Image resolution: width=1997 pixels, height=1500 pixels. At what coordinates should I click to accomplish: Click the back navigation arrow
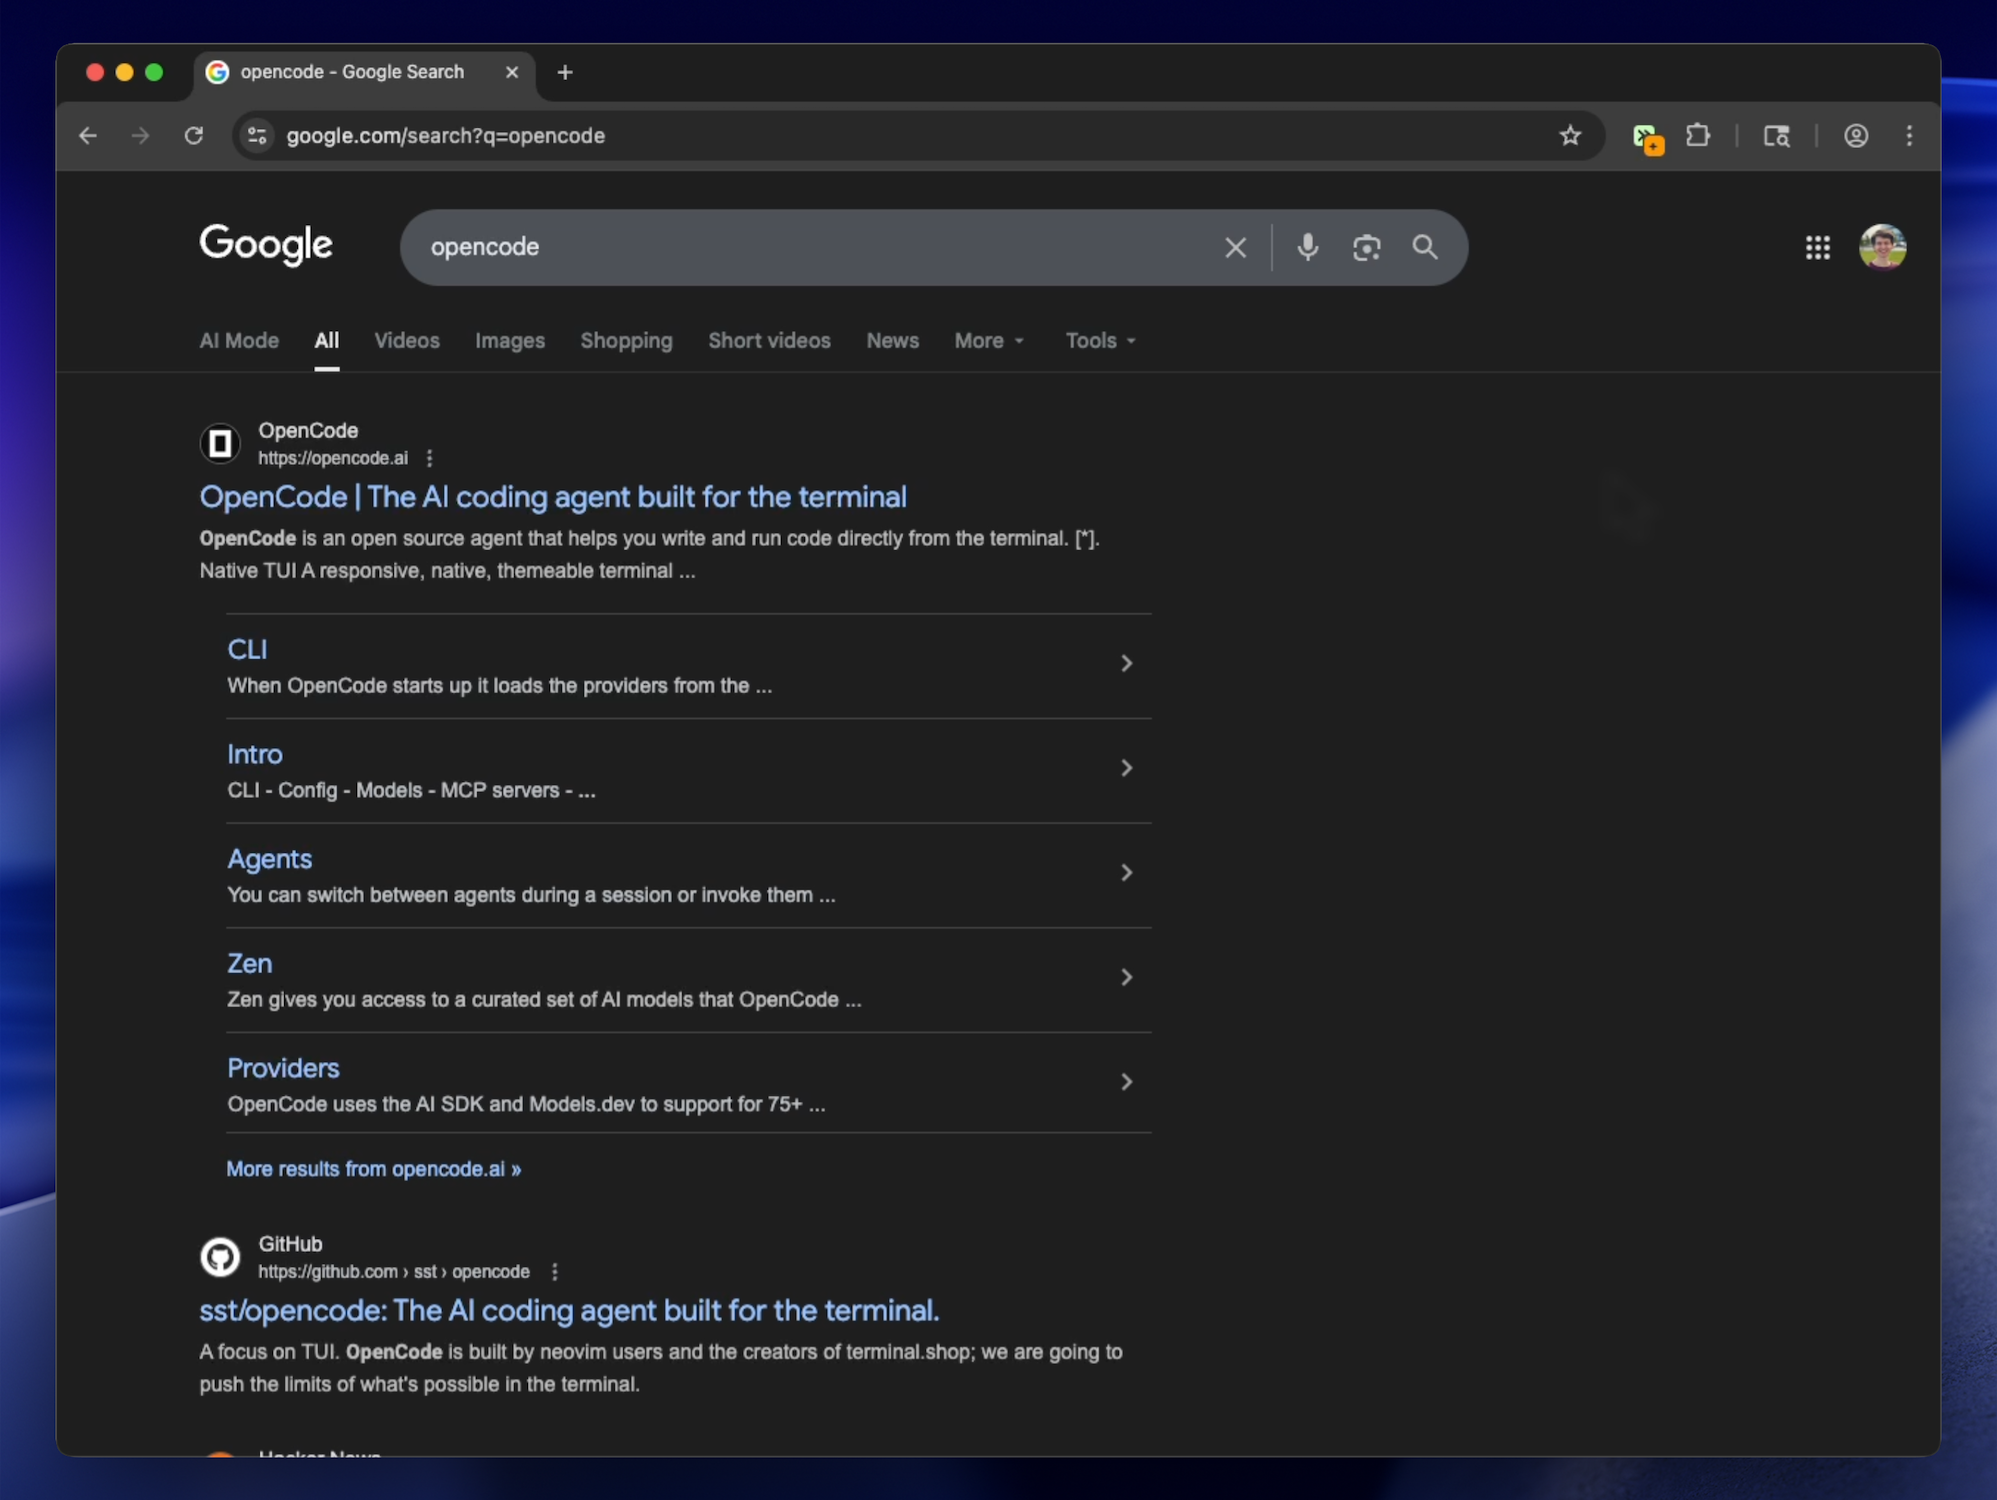pyautogui.click(x=88, y=136)
